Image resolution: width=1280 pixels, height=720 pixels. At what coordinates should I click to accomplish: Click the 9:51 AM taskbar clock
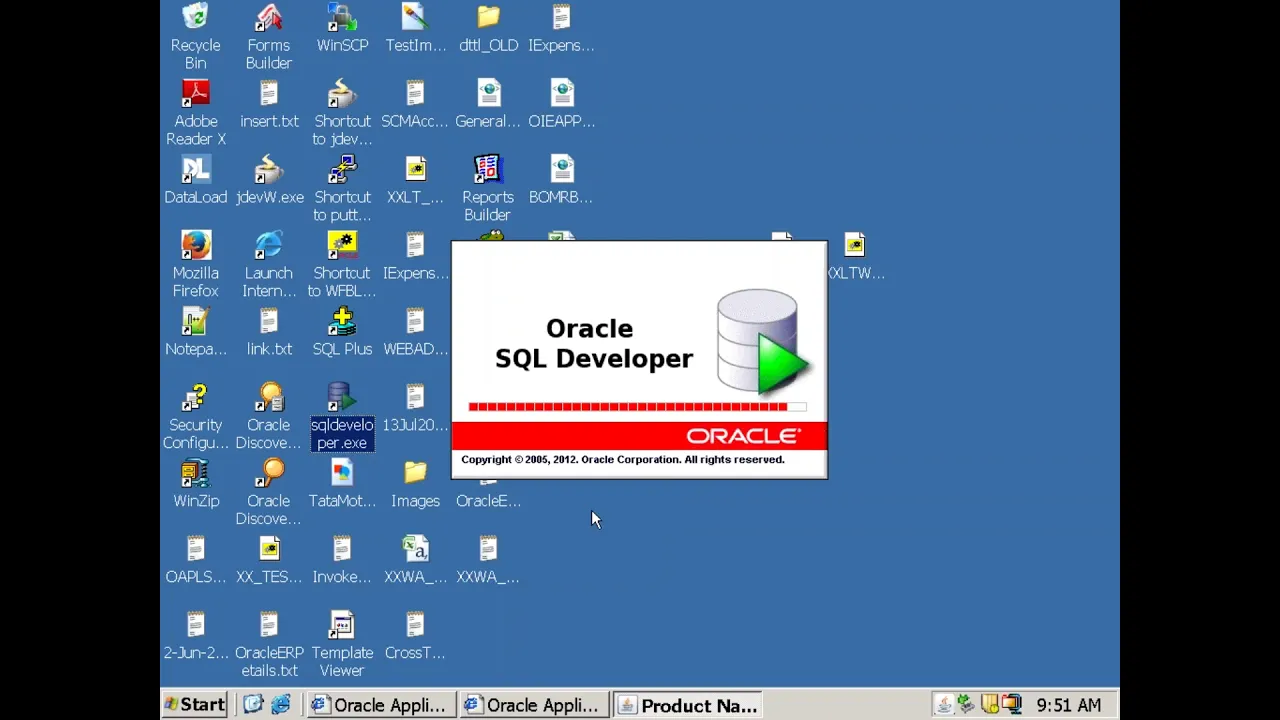pyautogui.click(x=1069, y=705)
